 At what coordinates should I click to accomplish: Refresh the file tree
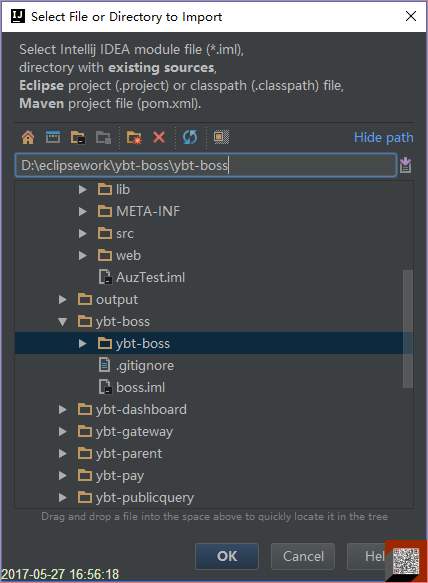pyautogui.click(x=190, y=137)
